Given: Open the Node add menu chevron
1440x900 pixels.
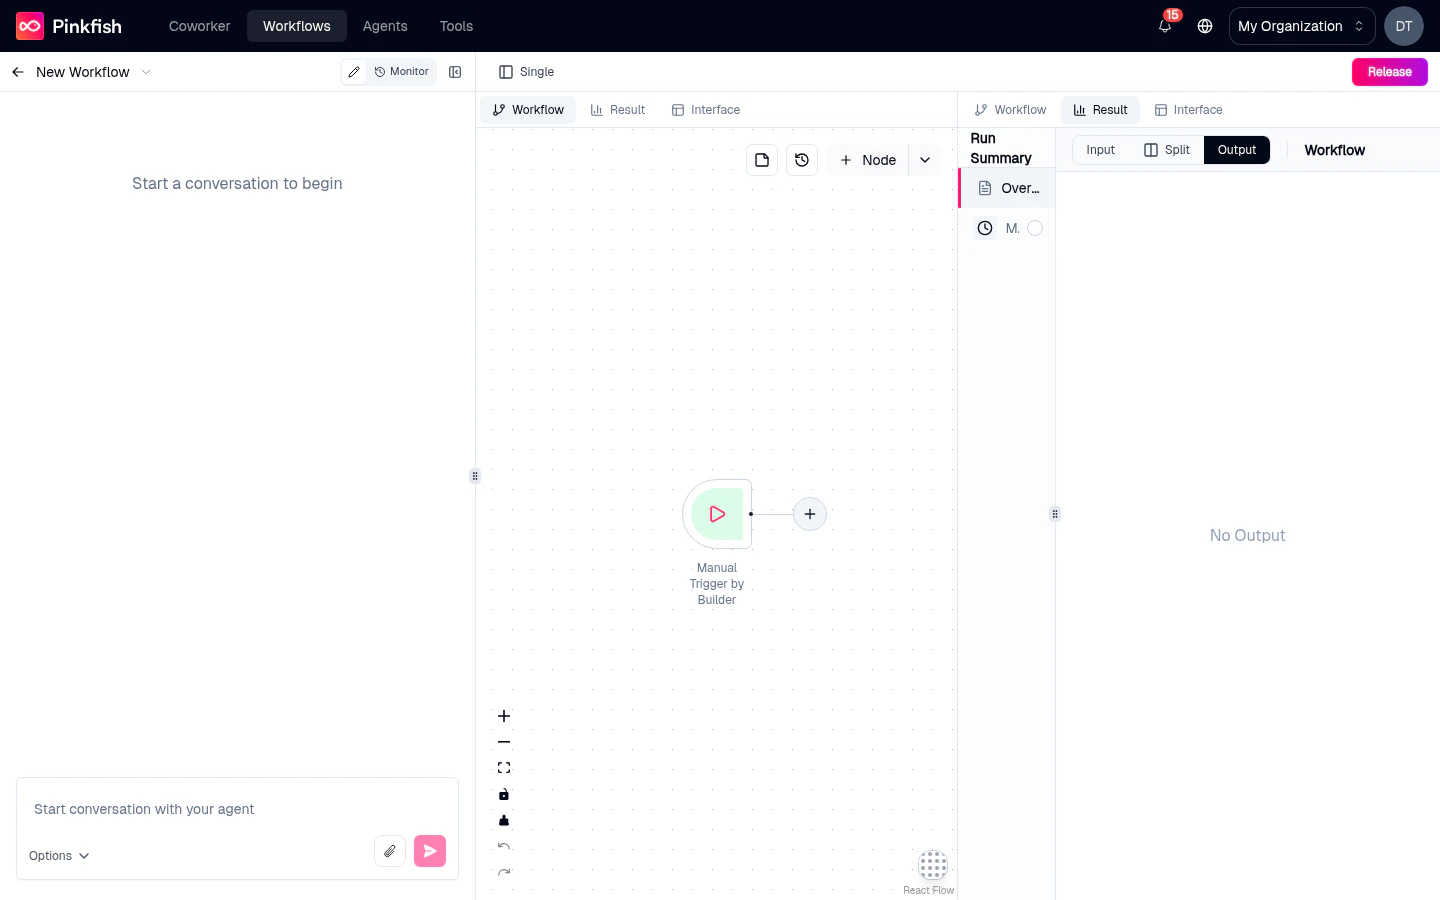Looking at the screenshot, I should [924, 160].
